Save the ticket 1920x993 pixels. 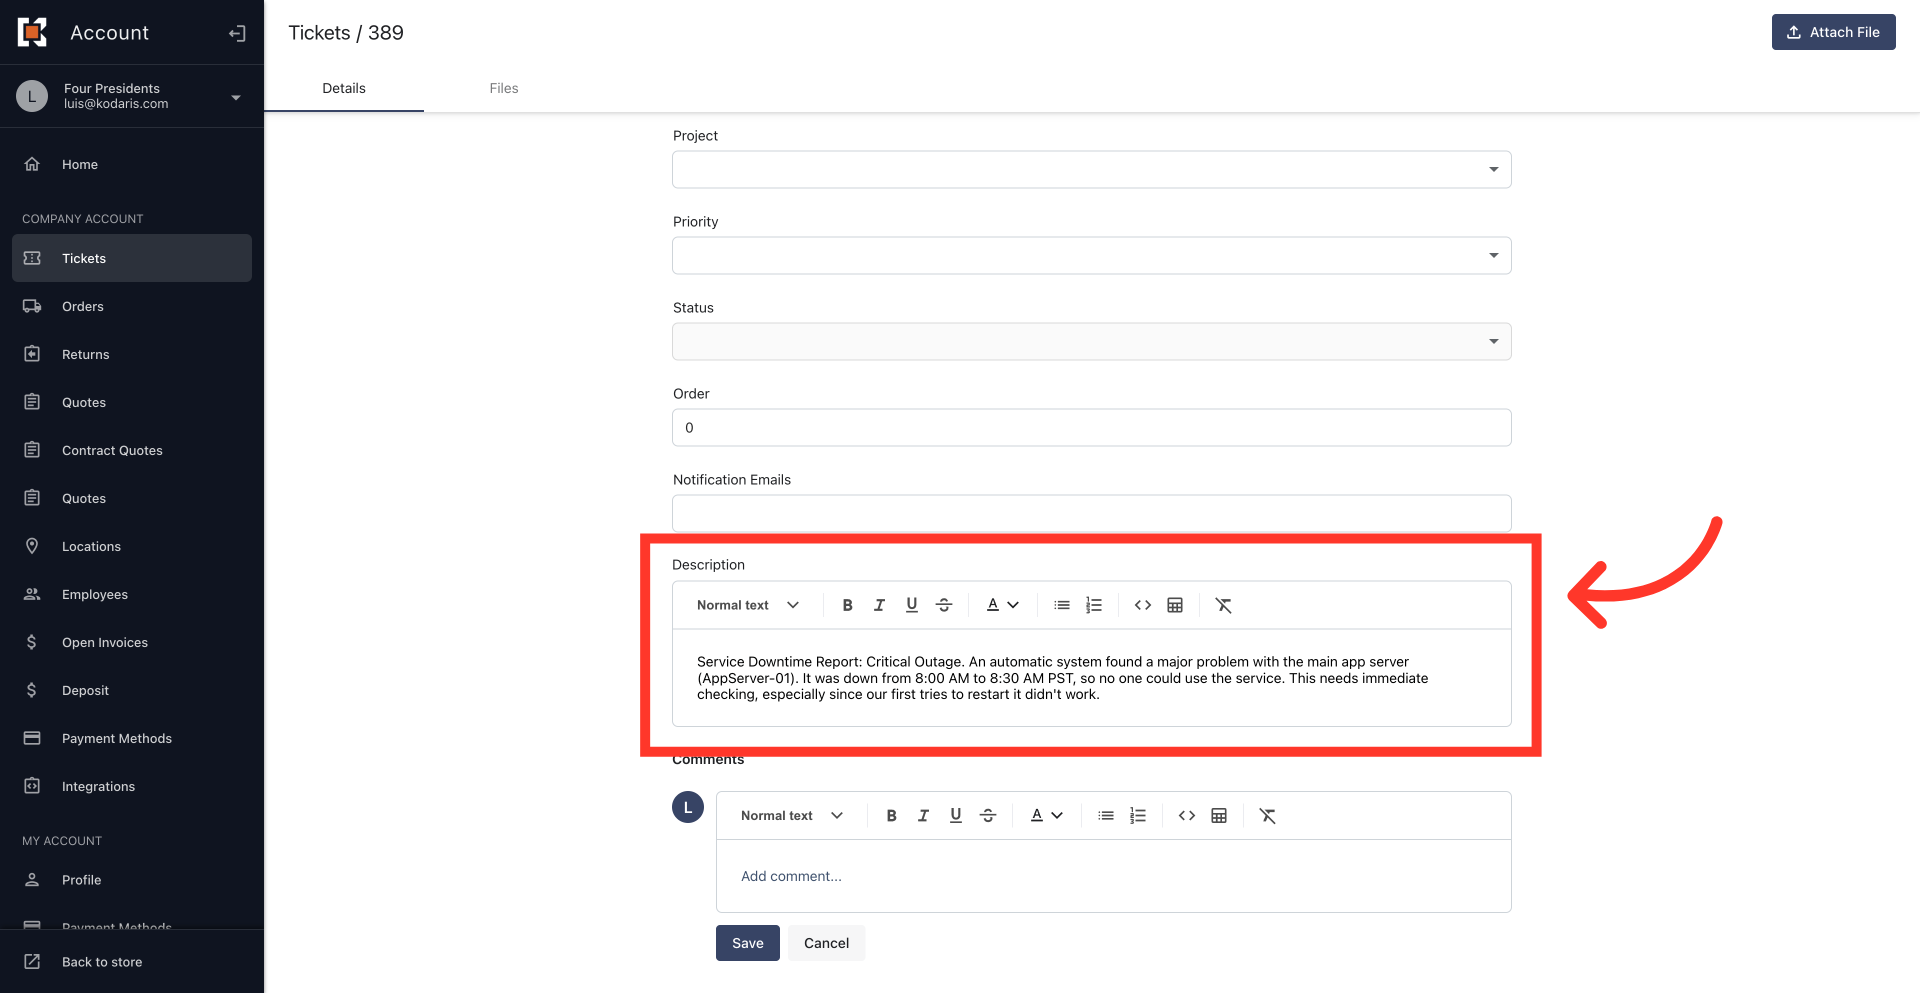747,943
